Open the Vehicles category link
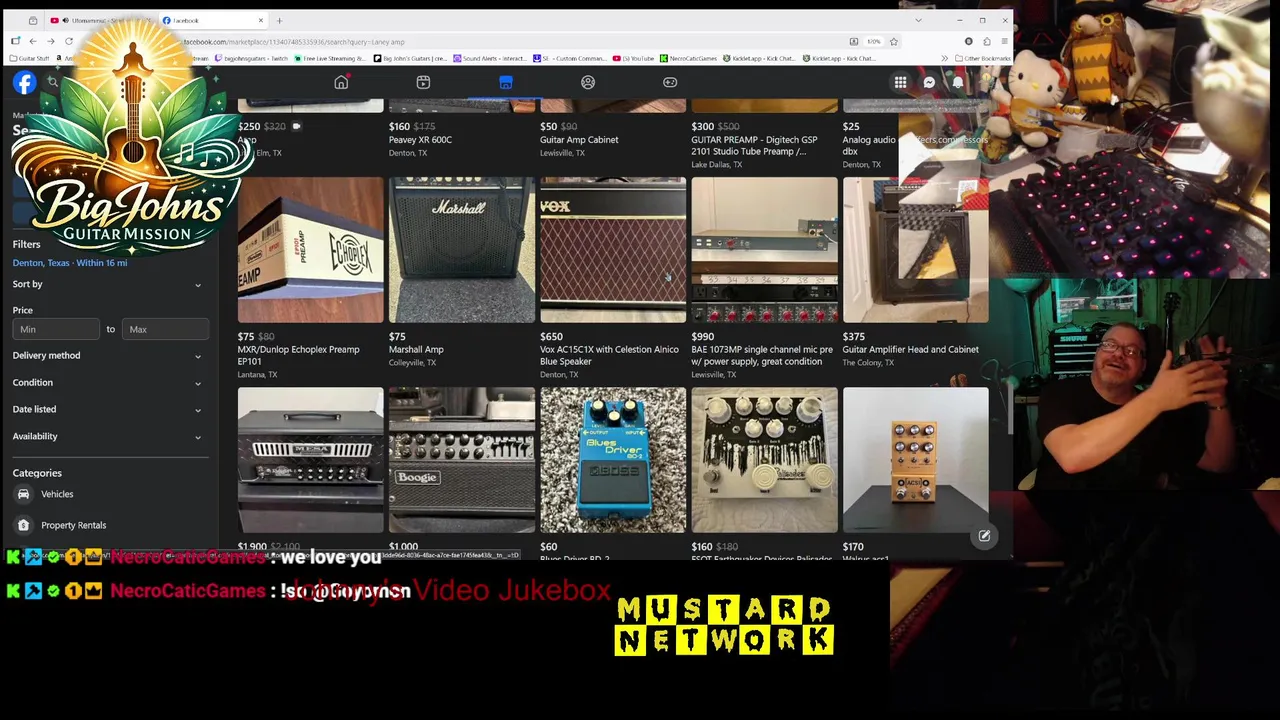The width and height of the screenshot is (1280, 720). (57, 494)
